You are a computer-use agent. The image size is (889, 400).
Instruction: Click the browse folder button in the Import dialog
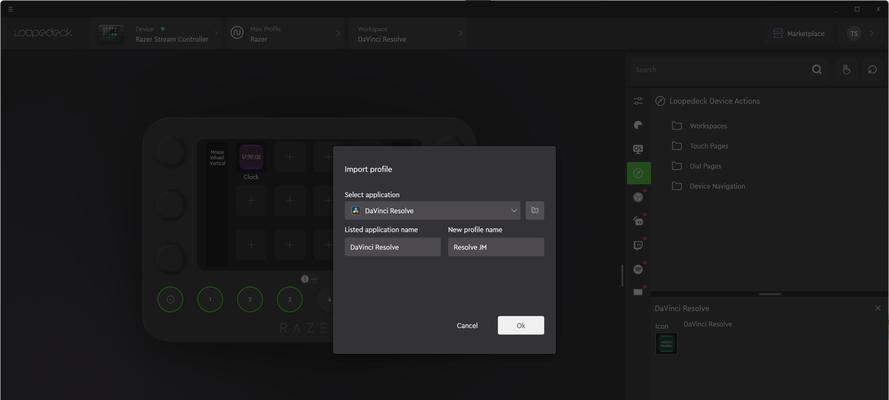pyautogui.click(x=535, y=210)
